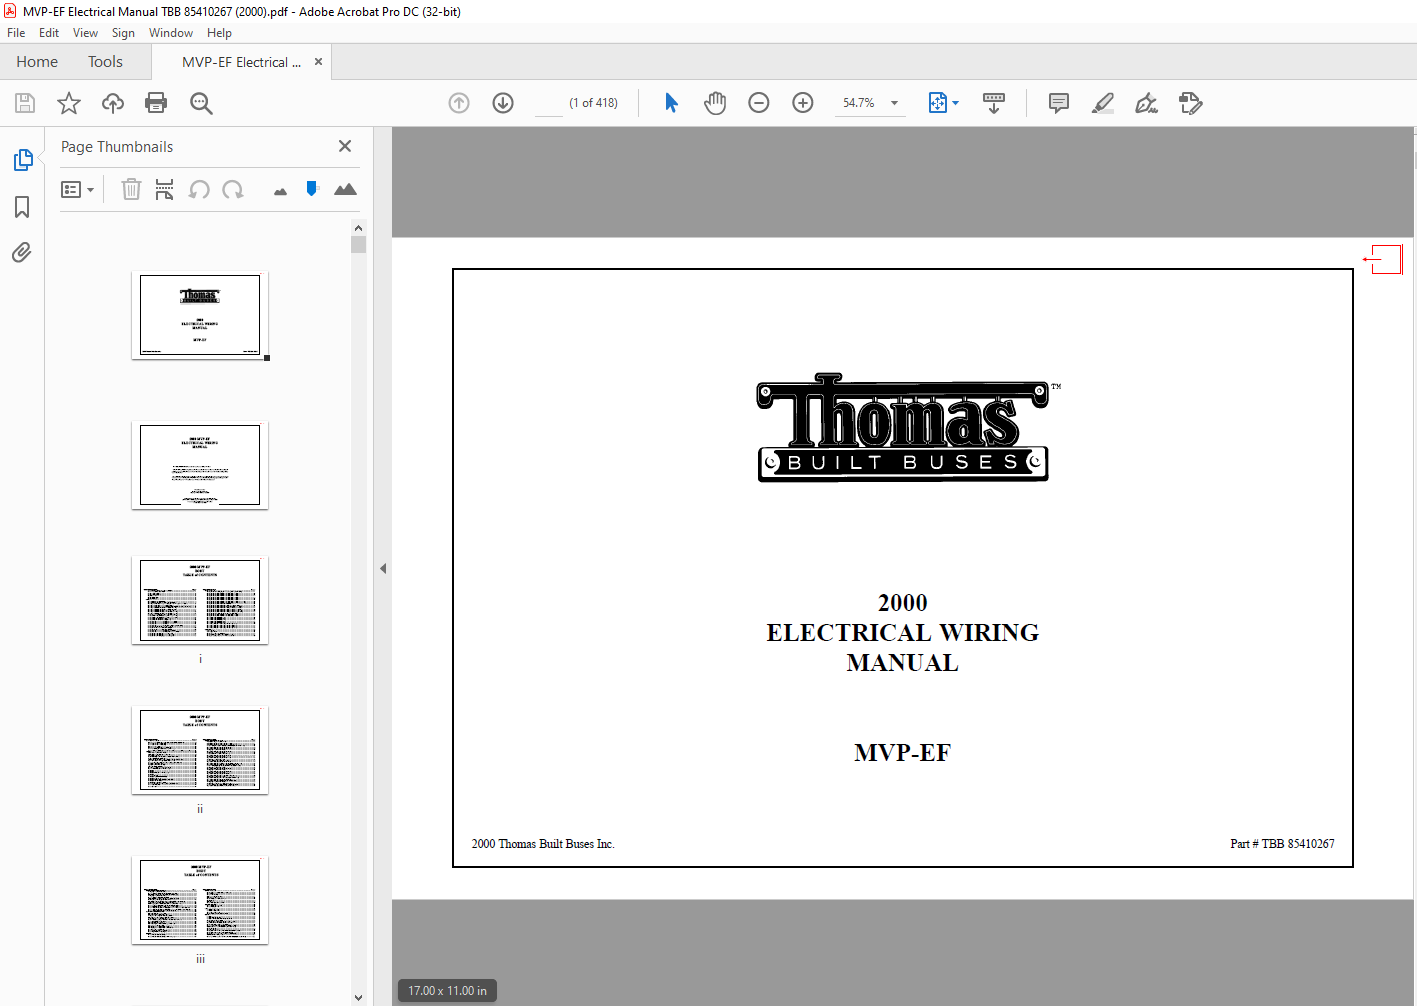The width and height of the screenshot is (1417, 1006).
Task: Open the Edit menu
Action: tap(49, 33)
